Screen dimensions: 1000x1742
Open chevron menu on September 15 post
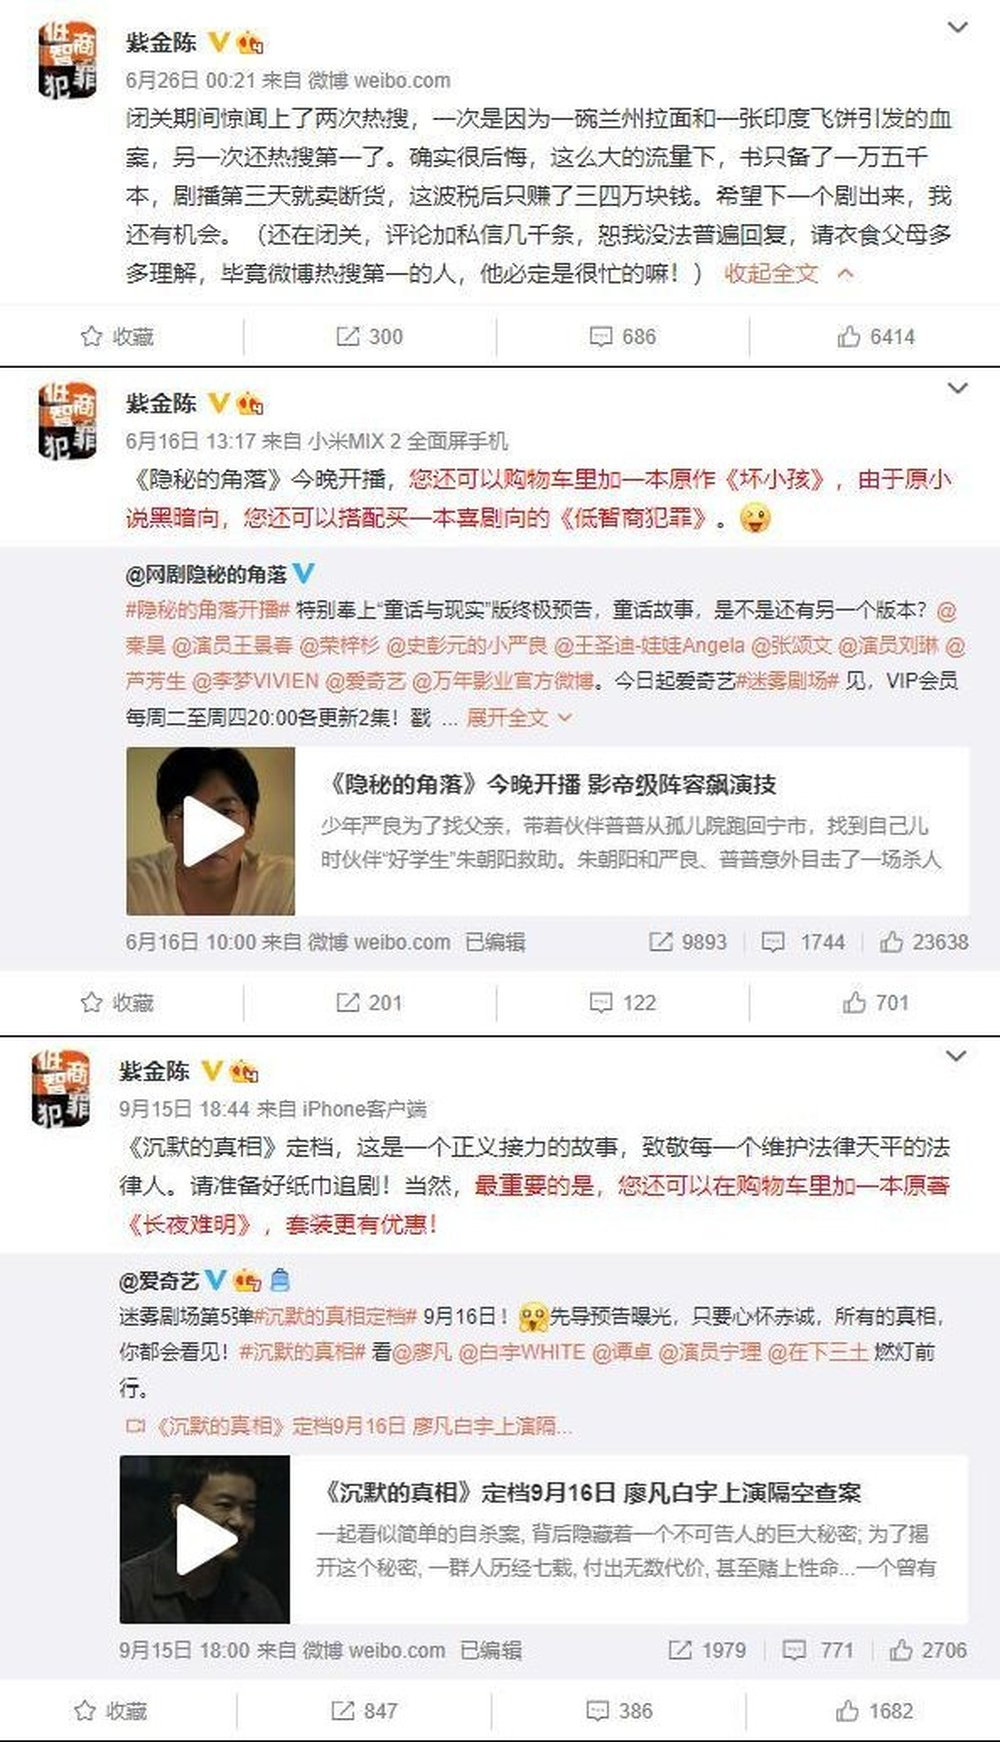(x=956, y=1056)
